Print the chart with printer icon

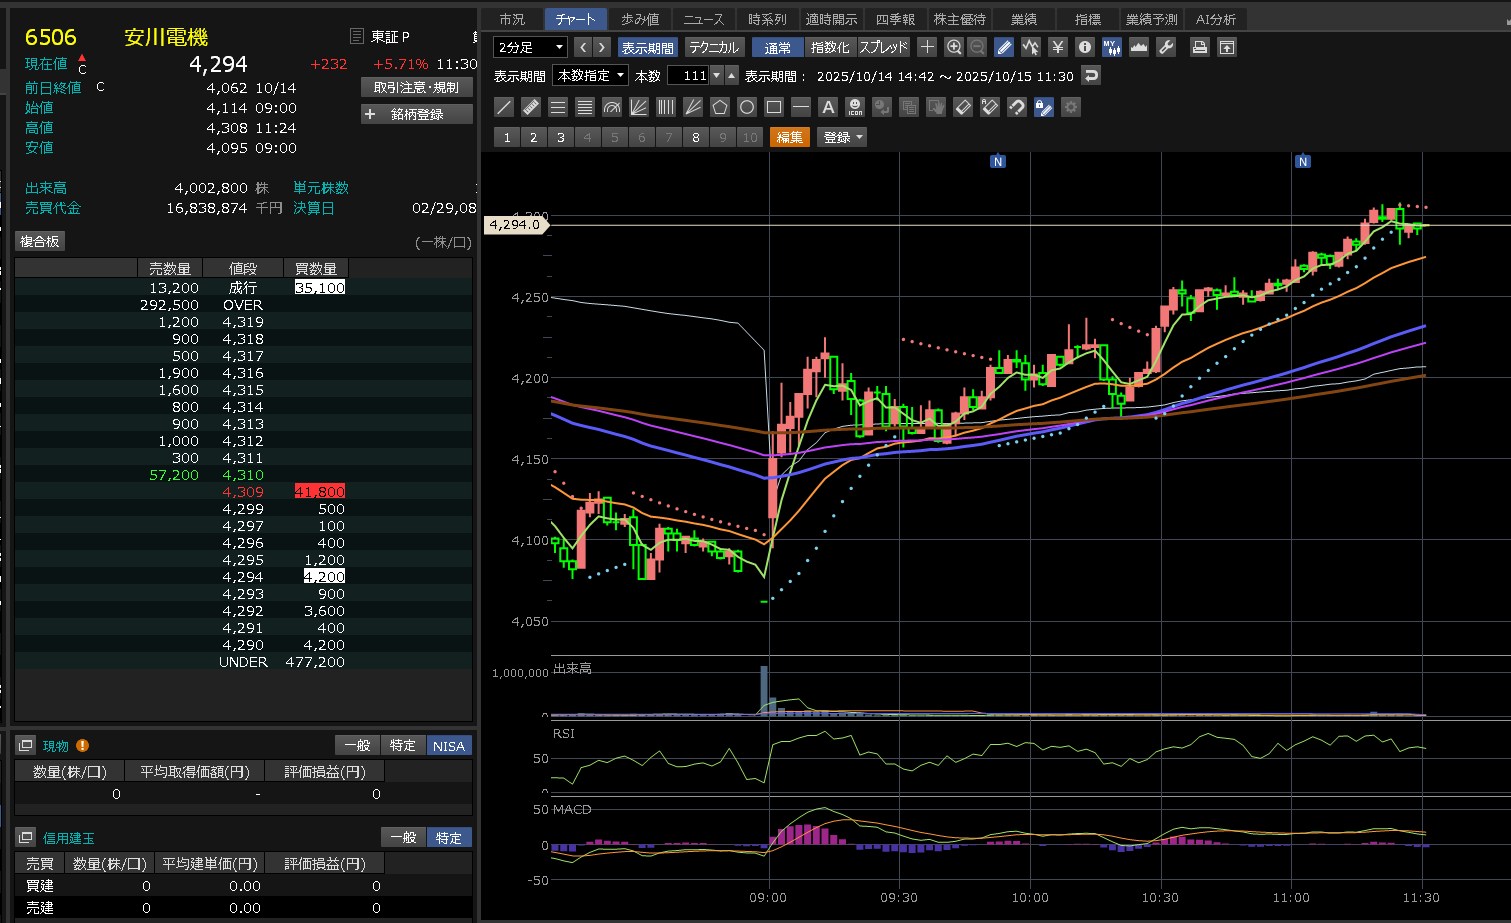(x=1200, y=47)
